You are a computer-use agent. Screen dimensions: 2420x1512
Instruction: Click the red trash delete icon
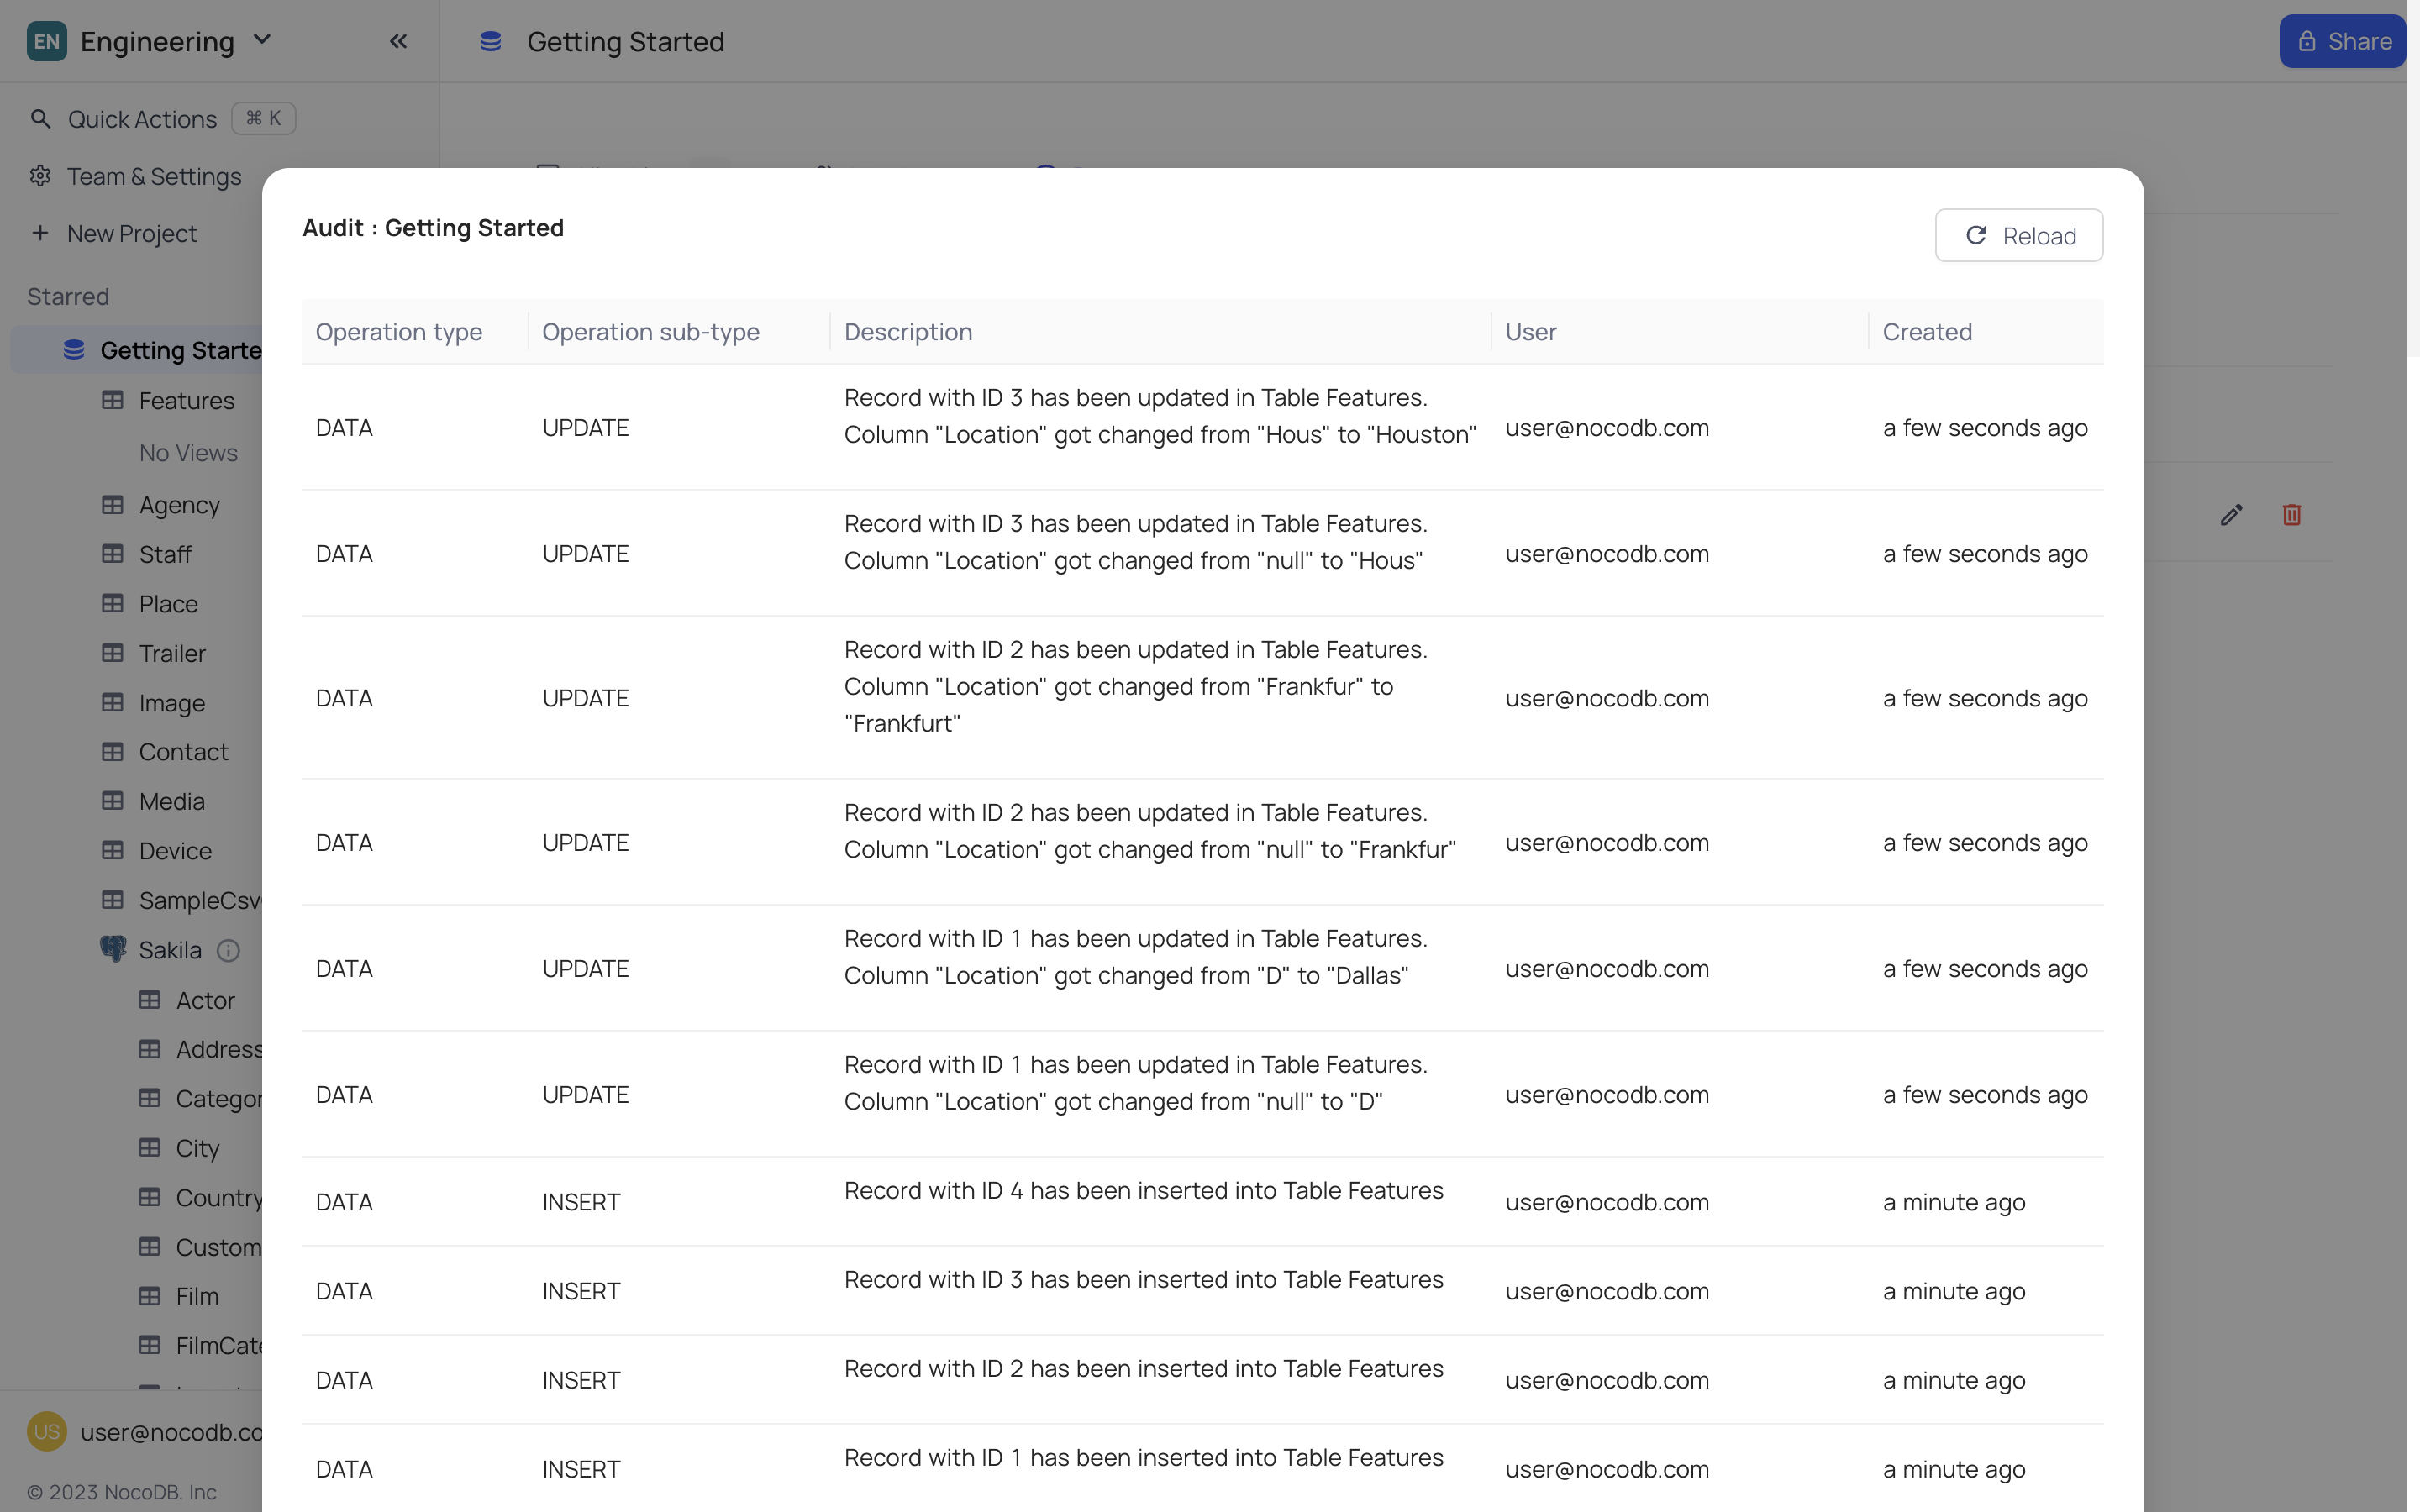pyautogui.click(x=2291, y=515)
